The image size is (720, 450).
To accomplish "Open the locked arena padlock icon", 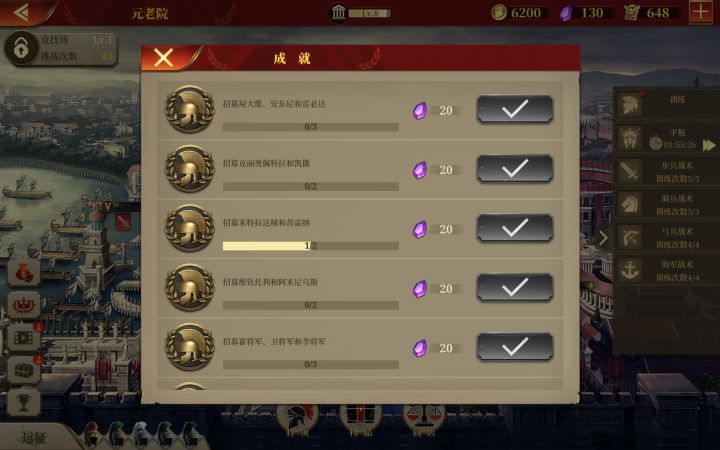I will pyautogui.click(x=21, y=48).
